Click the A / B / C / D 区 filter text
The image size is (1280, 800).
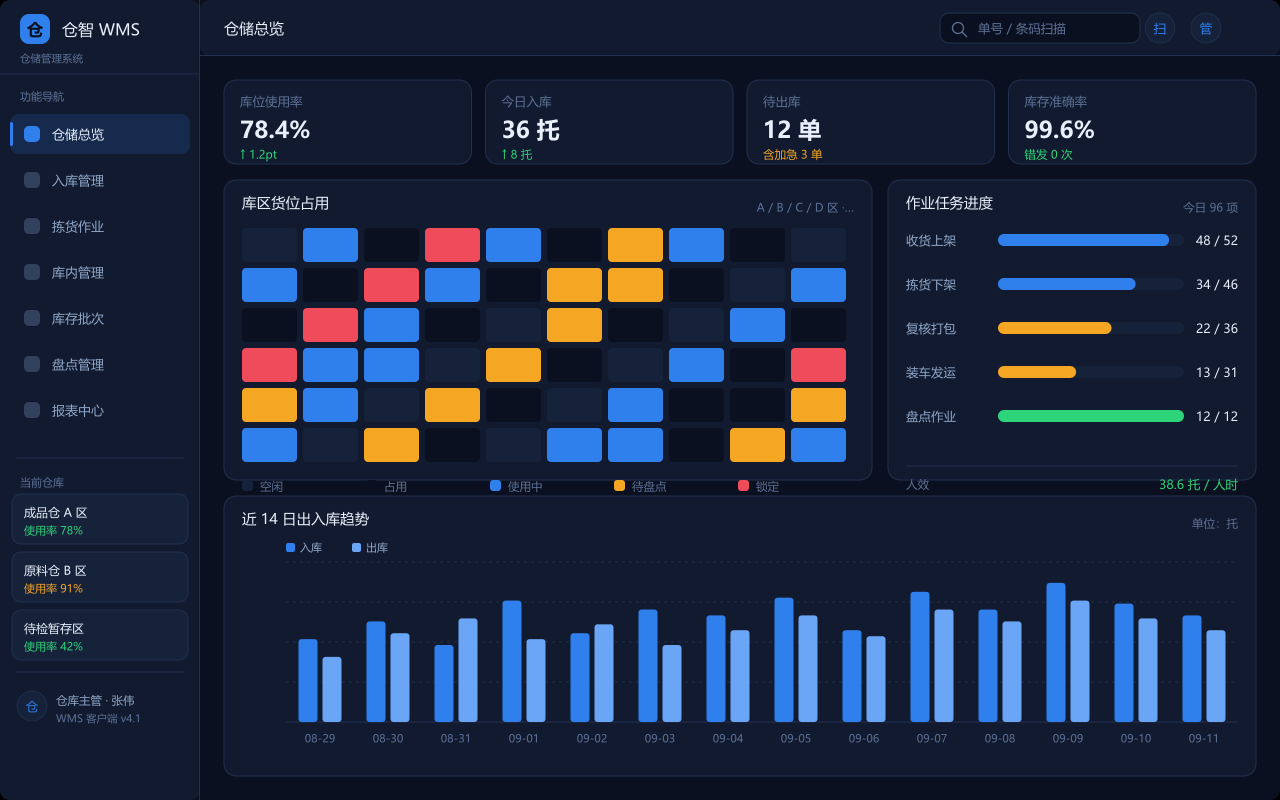[x=805, y=208]
